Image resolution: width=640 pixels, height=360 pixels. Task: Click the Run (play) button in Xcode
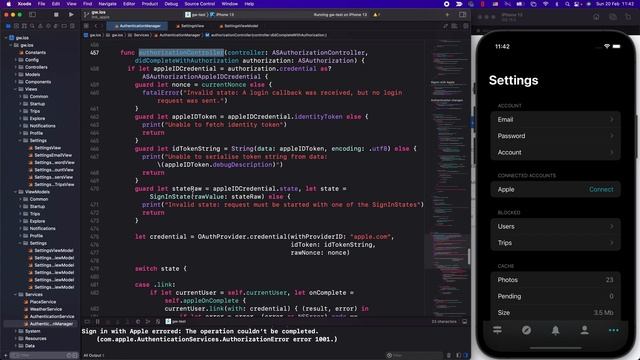[x=71, y=14]
